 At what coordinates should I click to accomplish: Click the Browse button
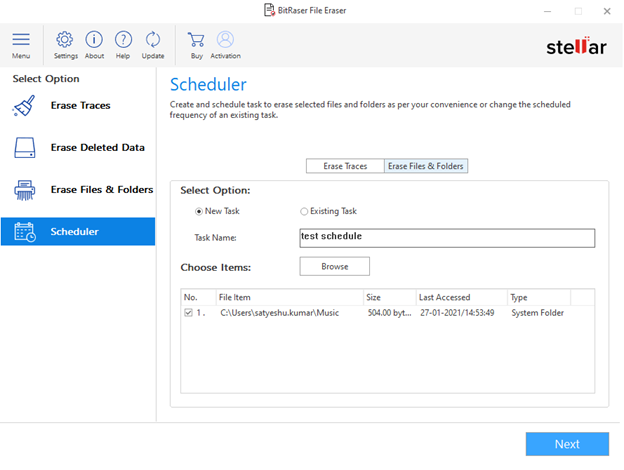pos(335,266)
